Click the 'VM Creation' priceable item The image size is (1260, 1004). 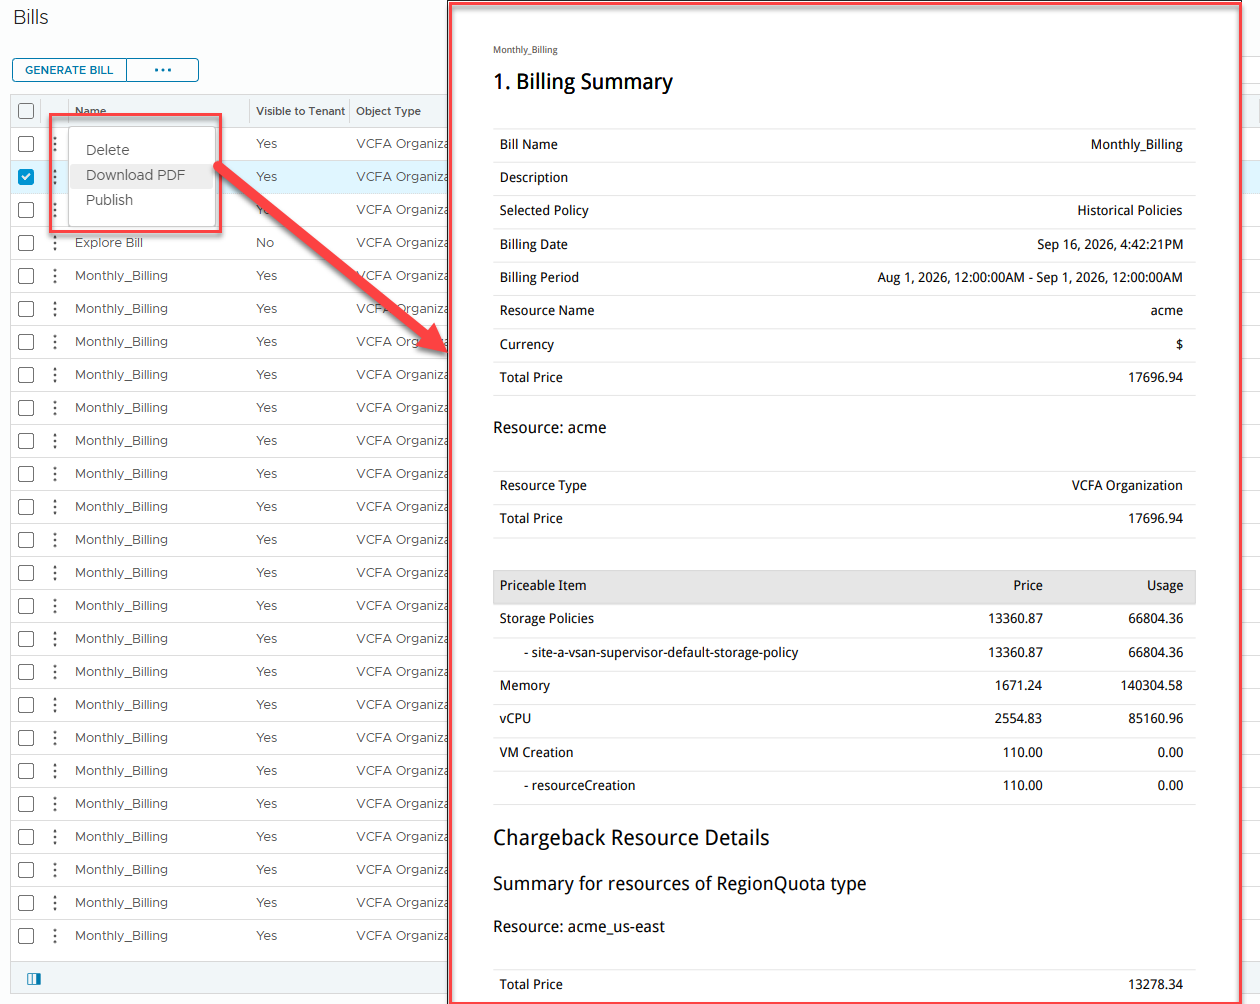(537, 752)
